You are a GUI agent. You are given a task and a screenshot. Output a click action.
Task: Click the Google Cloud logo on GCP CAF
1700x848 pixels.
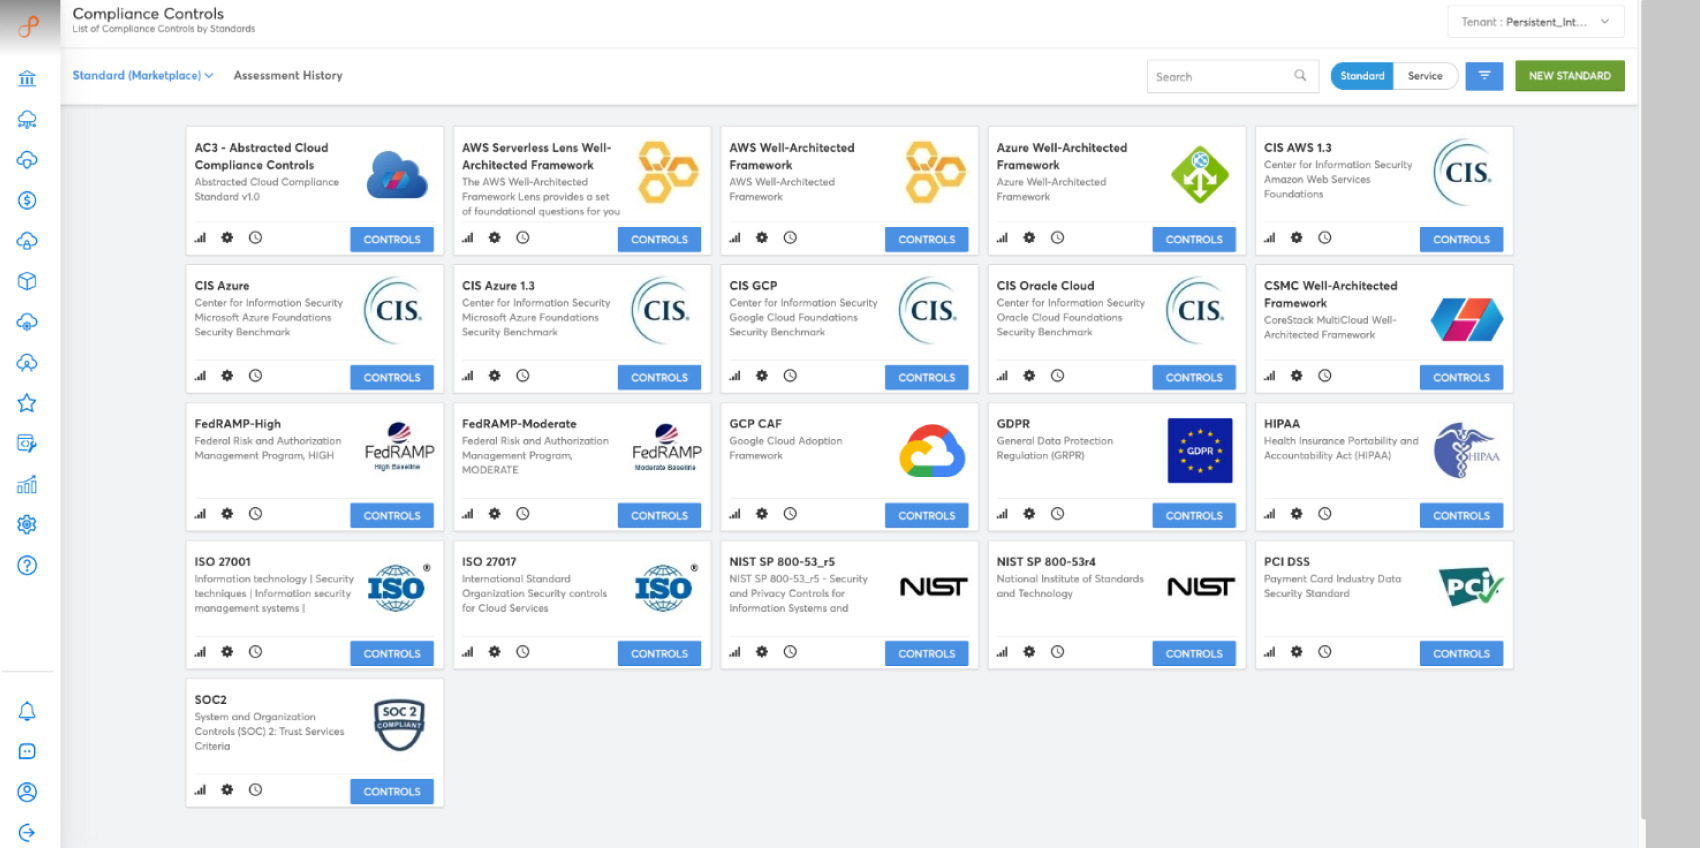pos(932,451)
